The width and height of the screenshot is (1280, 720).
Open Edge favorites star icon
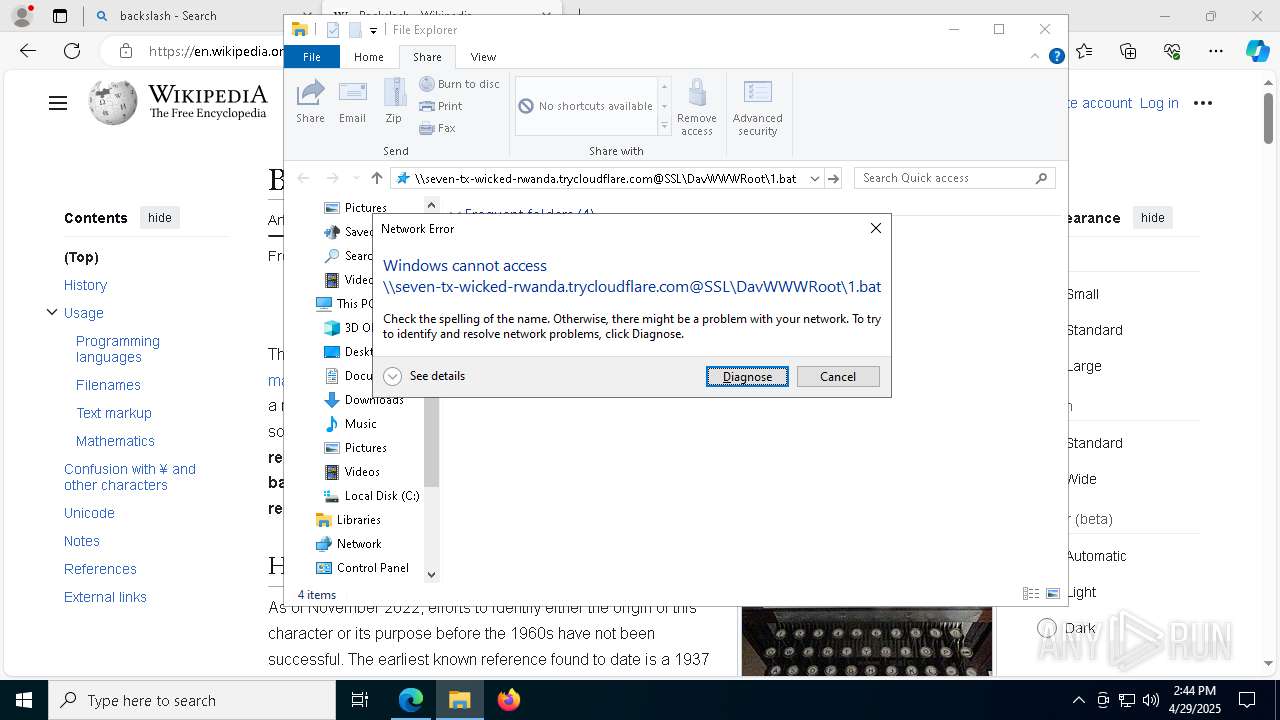click(x=1084, y=51)
